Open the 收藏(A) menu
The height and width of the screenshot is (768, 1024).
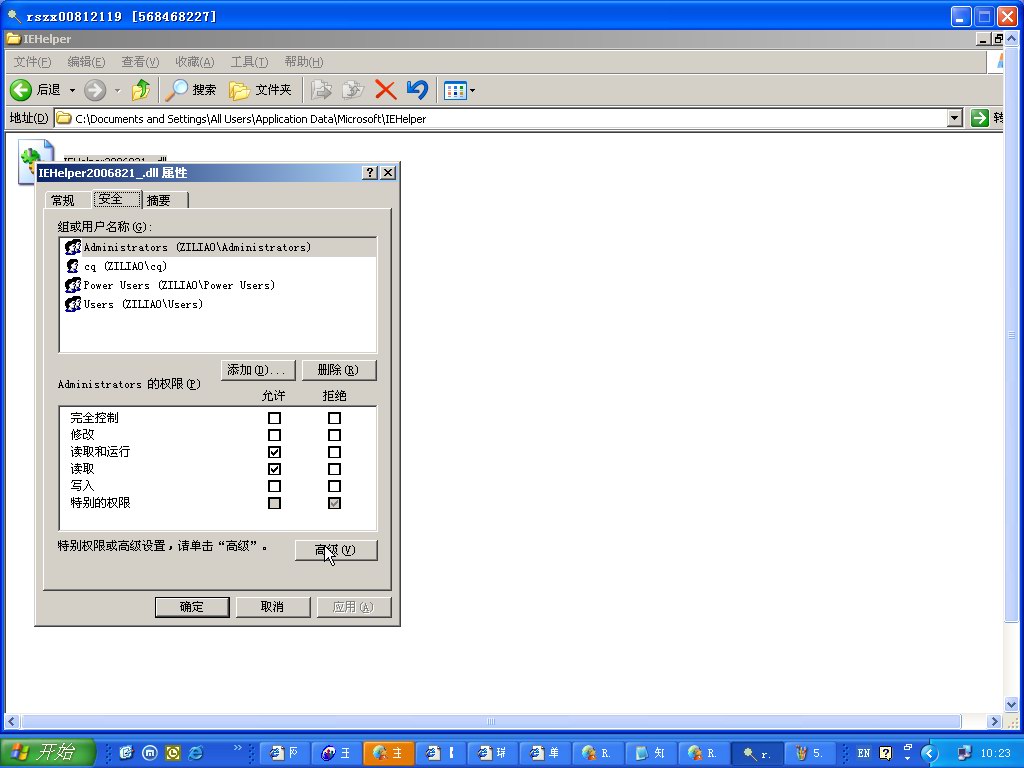tap(195, 62)
